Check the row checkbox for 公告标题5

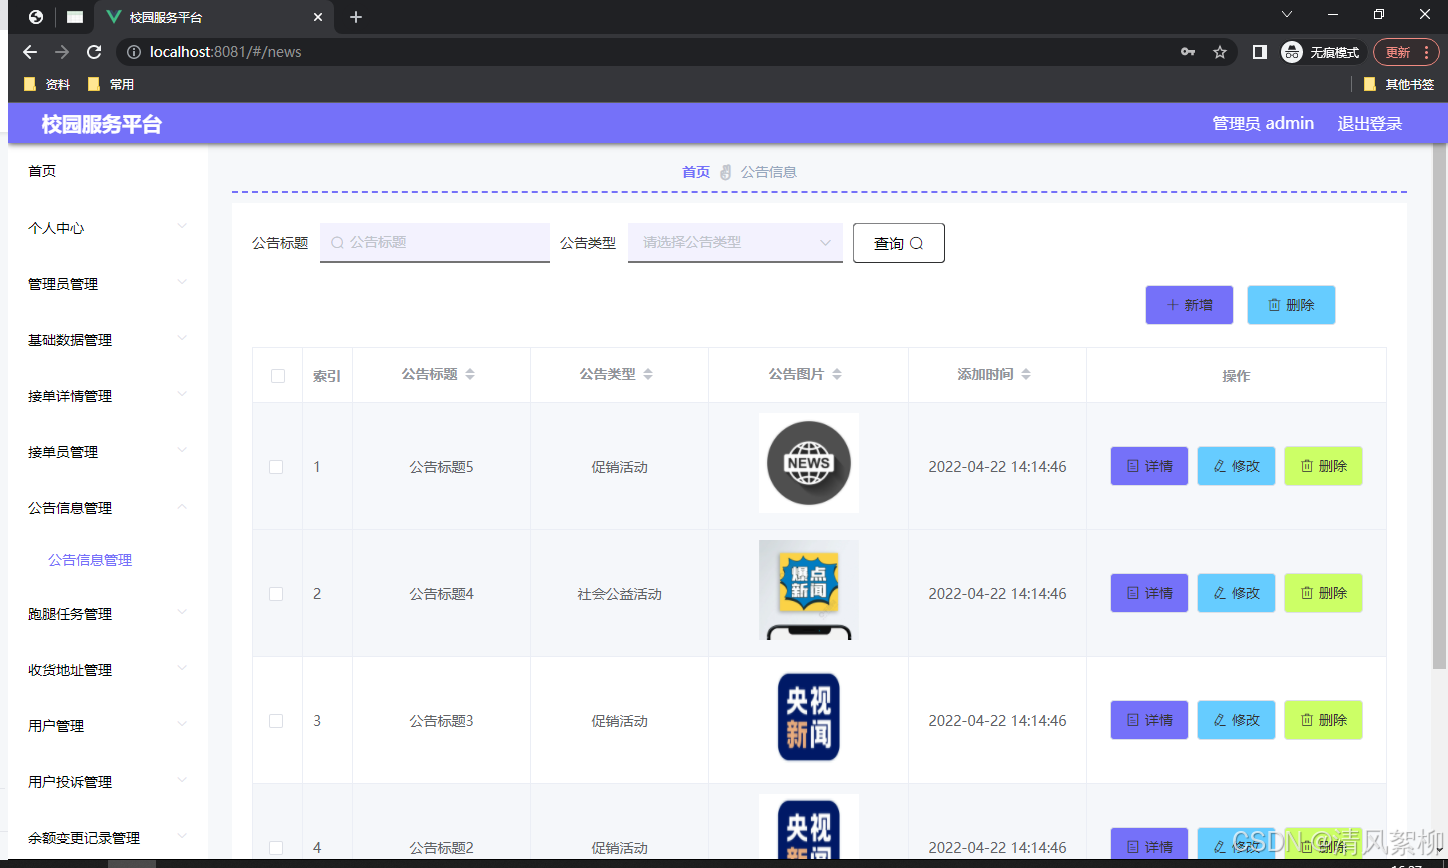pos(276,467)
